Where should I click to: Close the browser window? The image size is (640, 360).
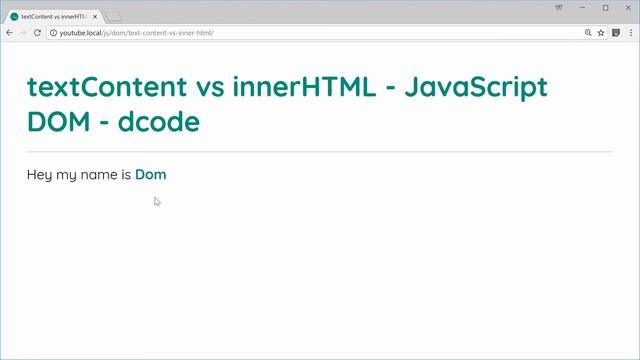(x=628, y=8)
